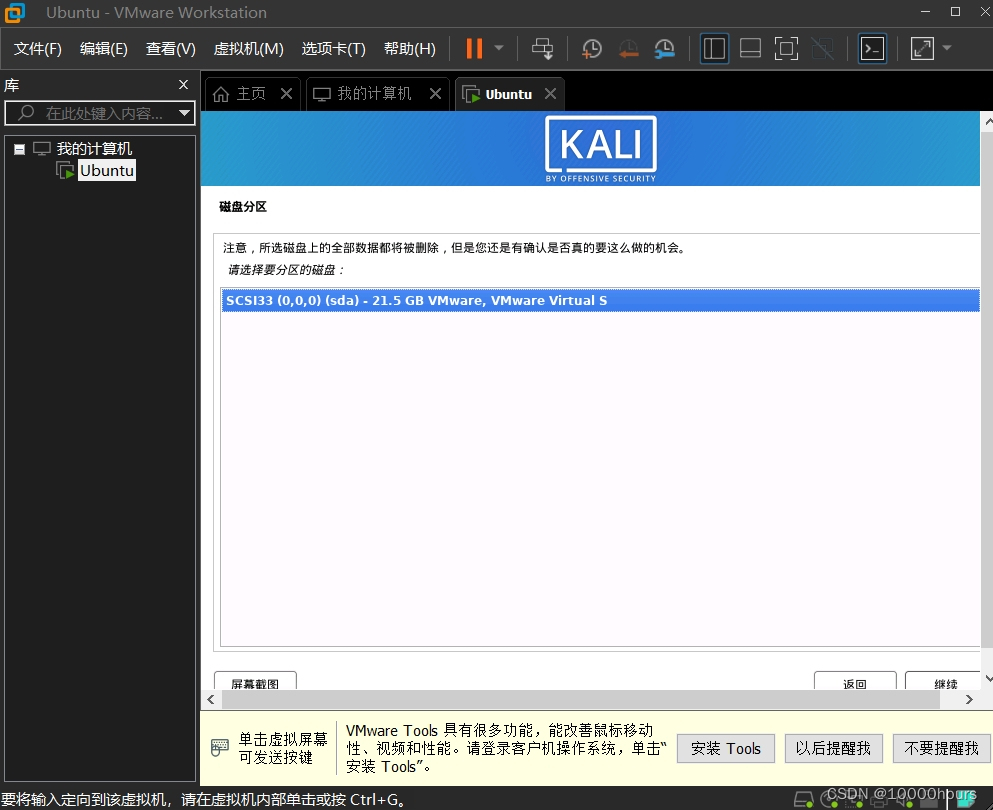The image size is (993, 810).
Task: Click the 不要提醒我 button
Action: click(942, 749)
